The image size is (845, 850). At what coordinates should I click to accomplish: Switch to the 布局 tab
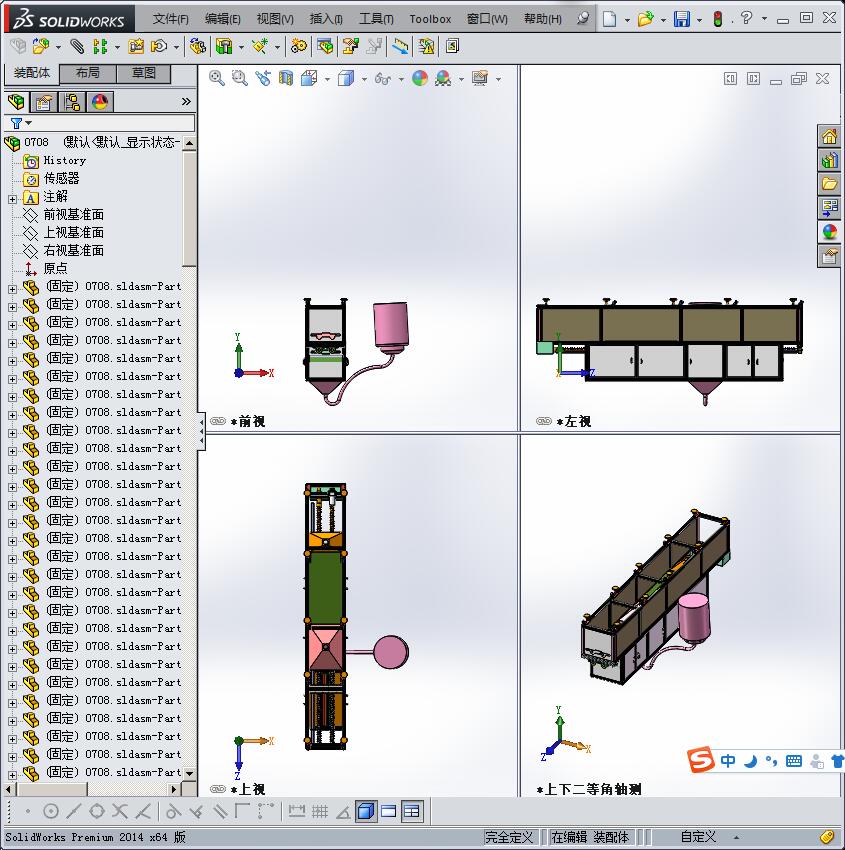pos(87,73)
